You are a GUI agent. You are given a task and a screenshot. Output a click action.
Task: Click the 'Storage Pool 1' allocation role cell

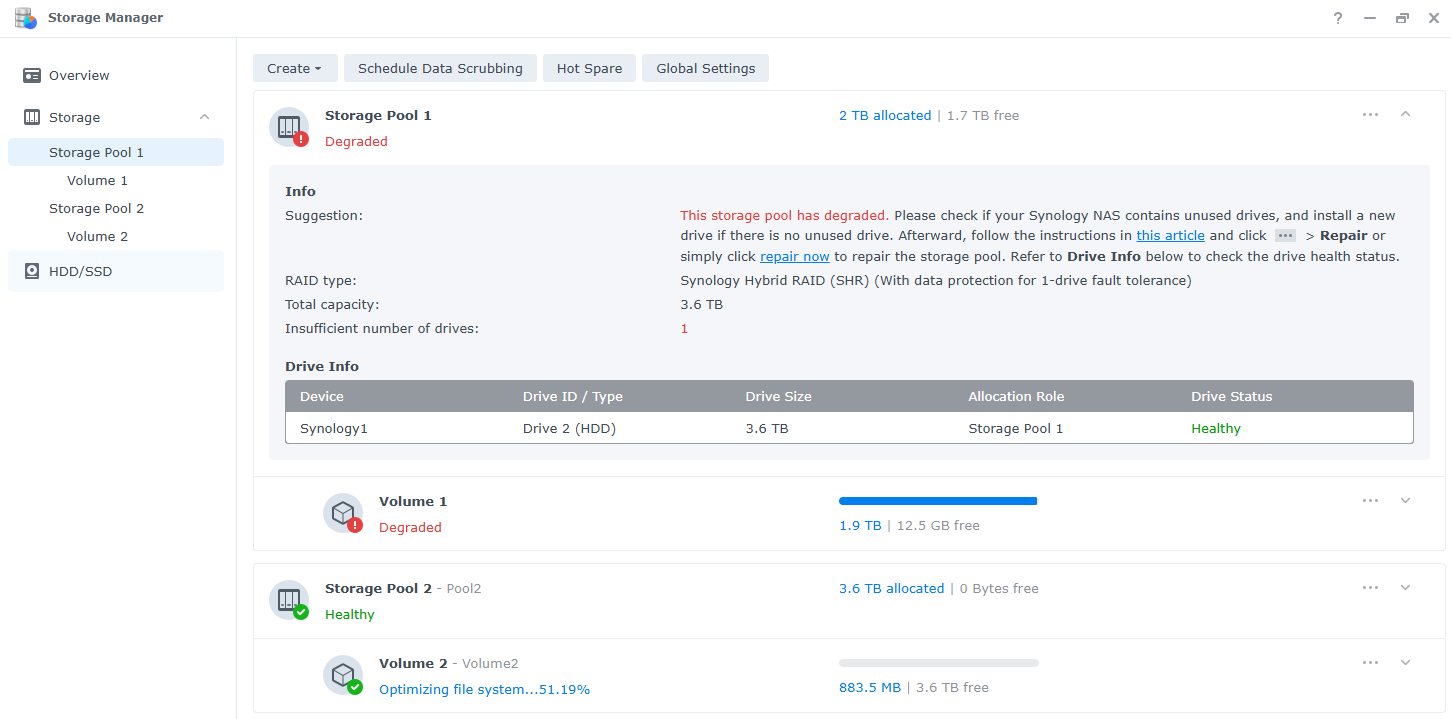click(x=1015, y=428)
